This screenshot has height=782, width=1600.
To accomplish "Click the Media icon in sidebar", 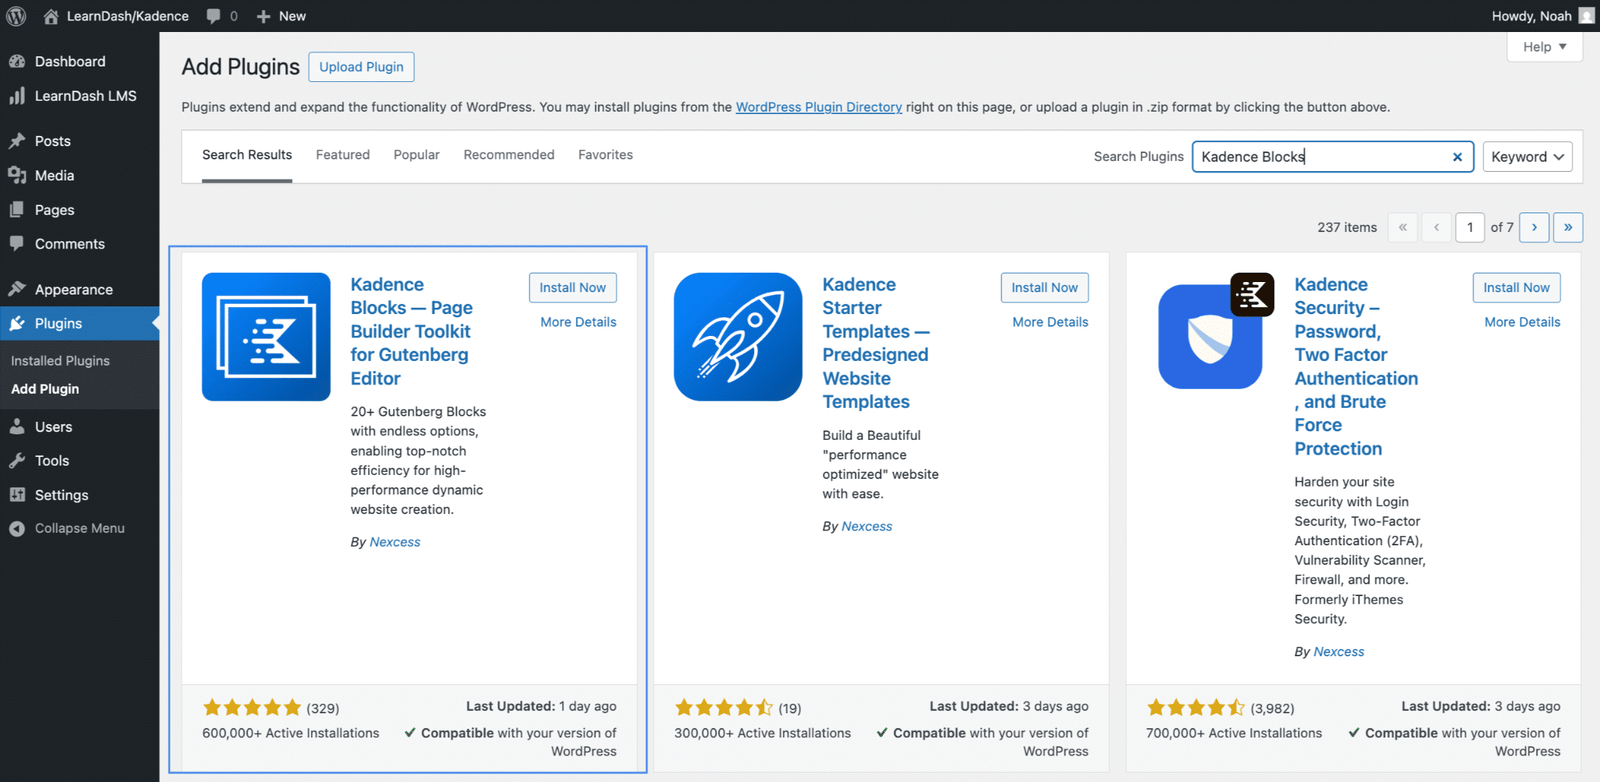I will [17, 175].
